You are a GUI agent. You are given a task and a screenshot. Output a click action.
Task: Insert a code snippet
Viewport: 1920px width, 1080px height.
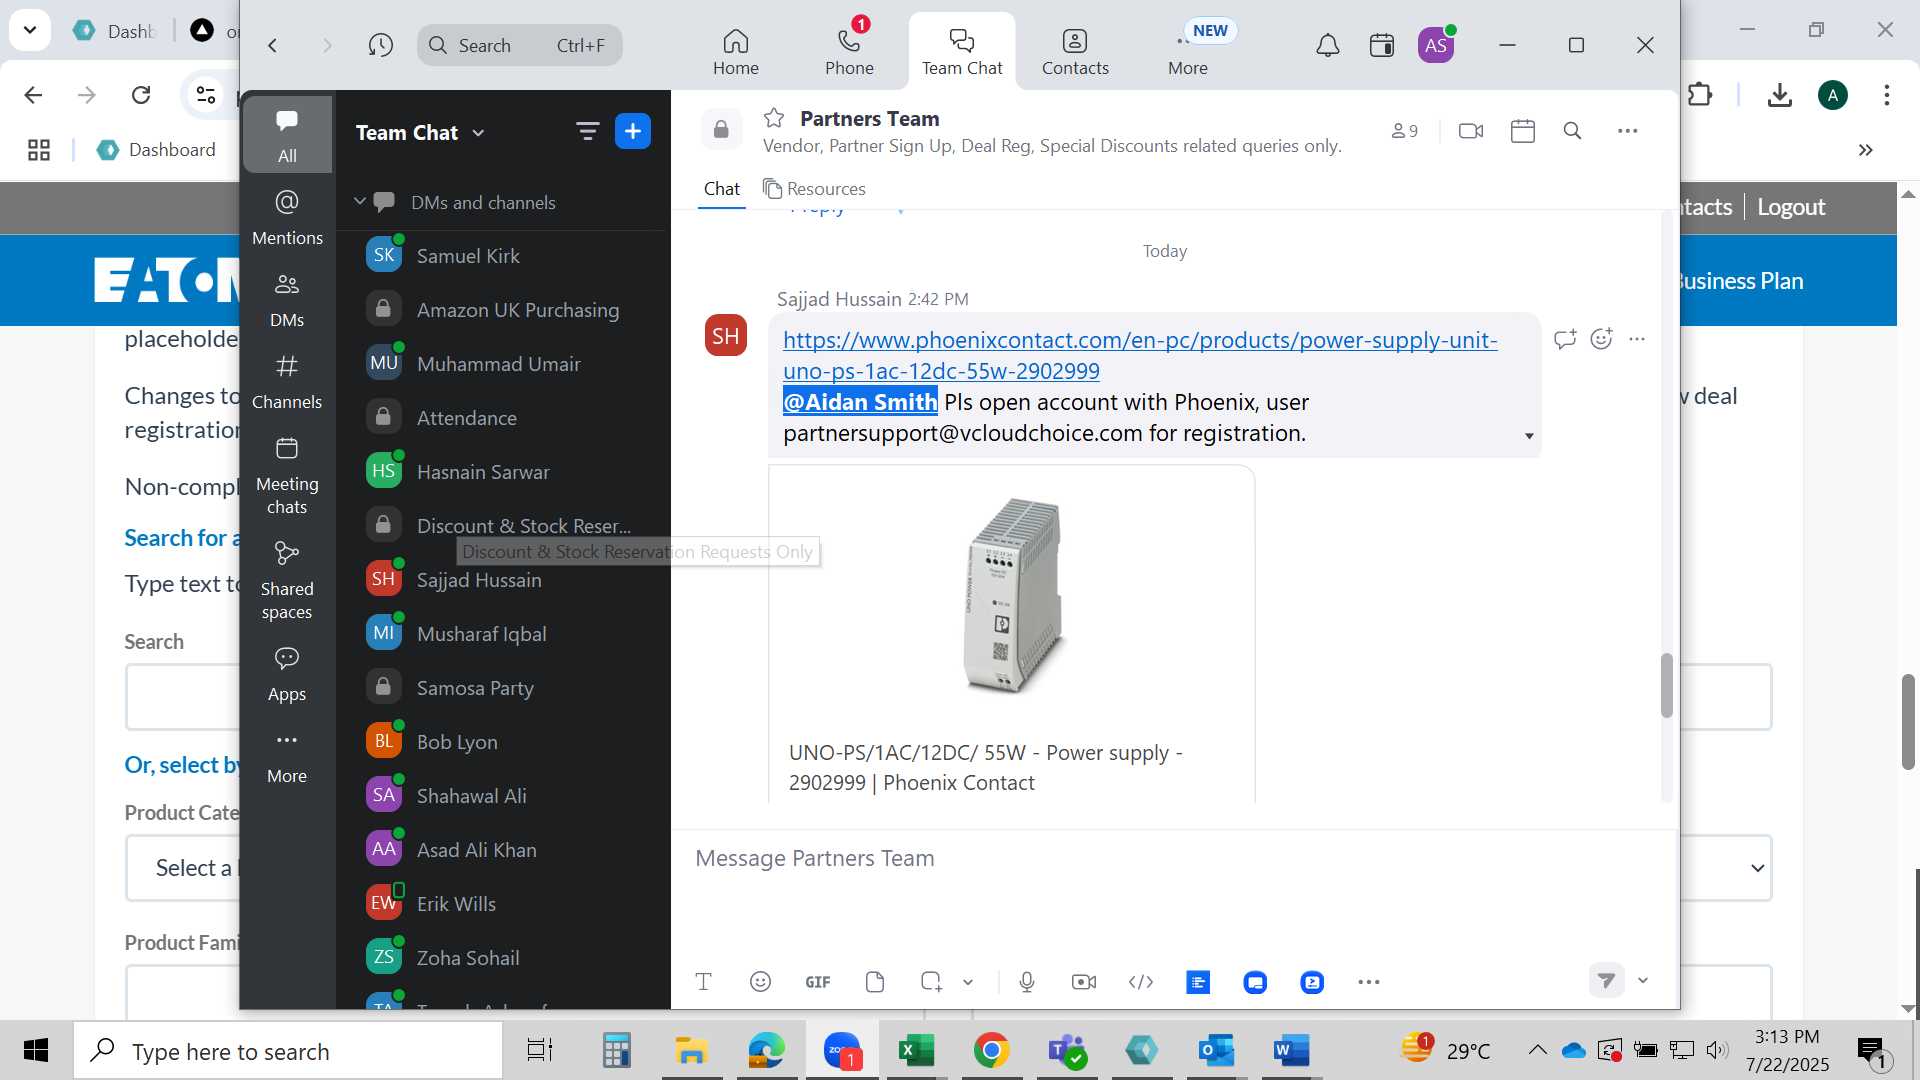point(1141,982)
